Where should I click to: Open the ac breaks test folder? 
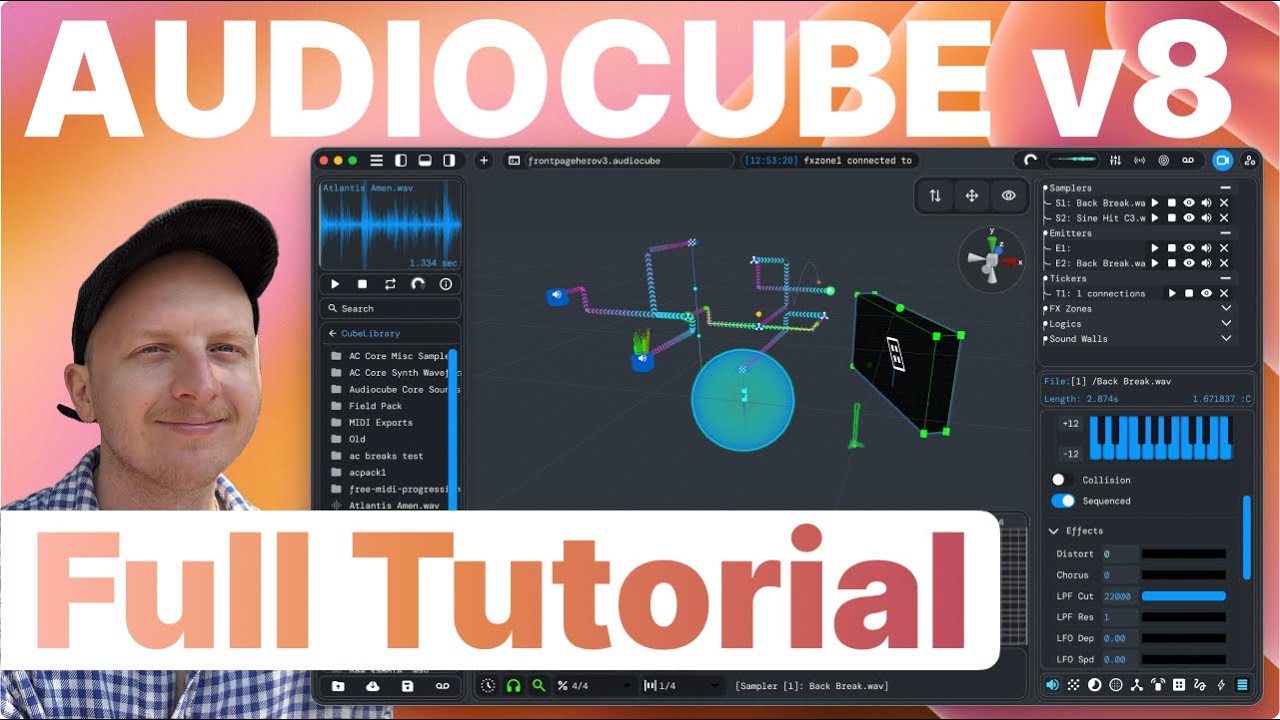[386, 456]
